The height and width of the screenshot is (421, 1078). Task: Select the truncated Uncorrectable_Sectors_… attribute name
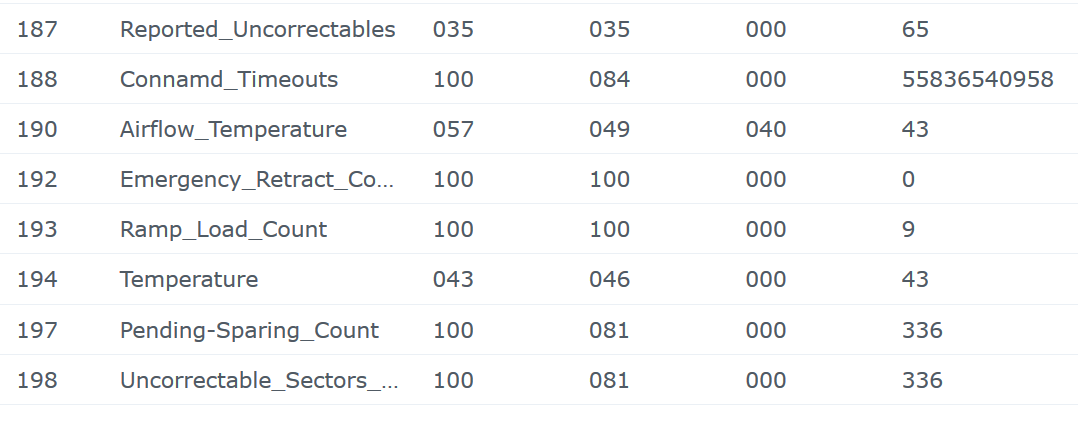259,380
